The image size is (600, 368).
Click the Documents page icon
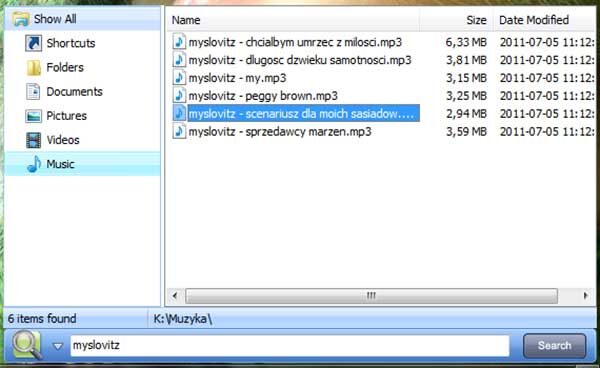pos(33,91)
